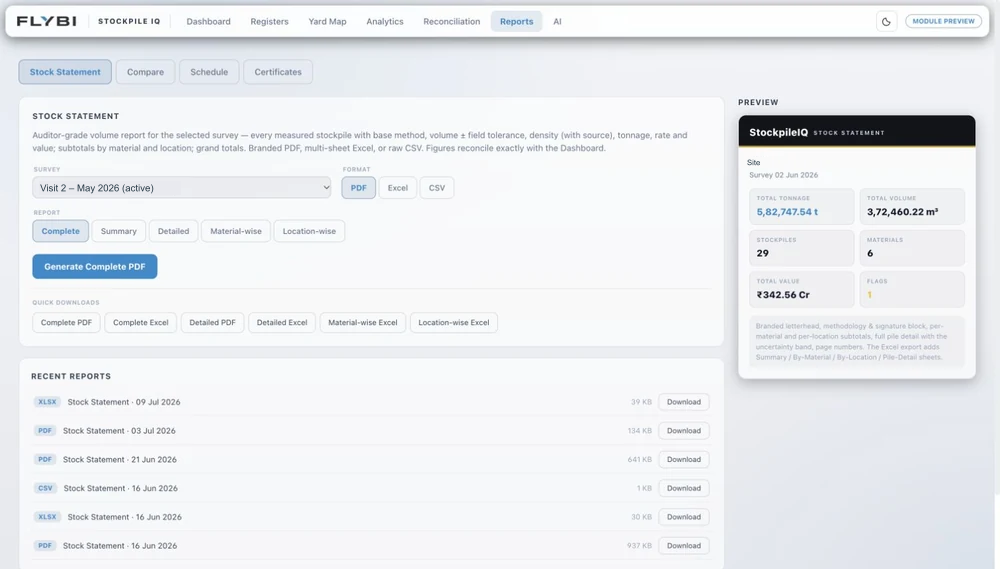Click the Stockpiles count 29

click(763, 253)
